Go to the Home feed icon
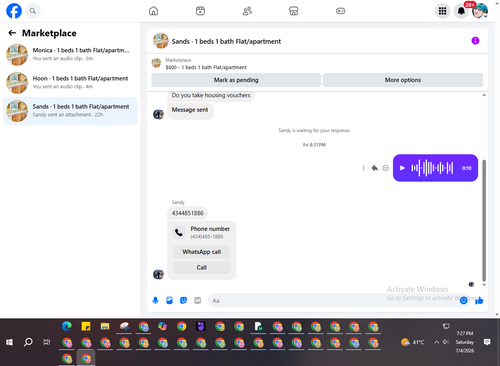 [153, 11]
